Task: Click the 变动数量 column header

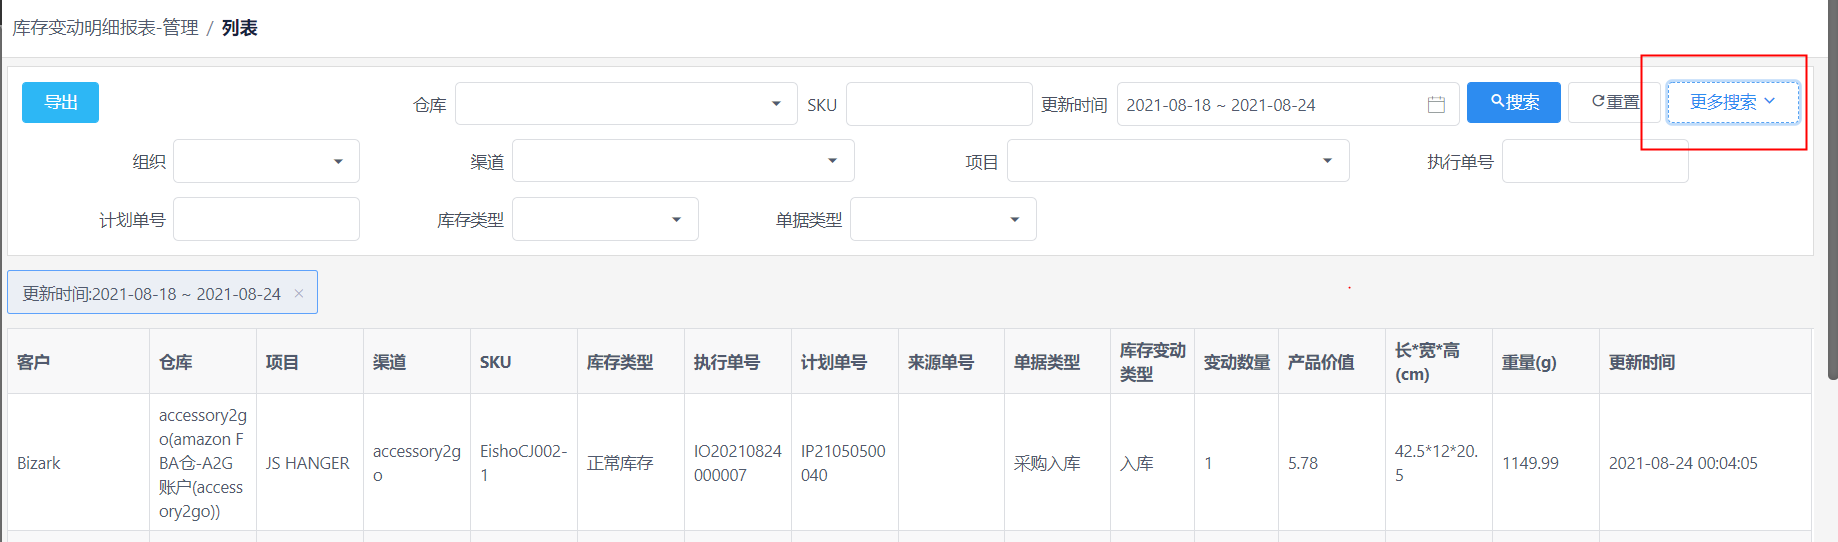Action: point(1236,362)
